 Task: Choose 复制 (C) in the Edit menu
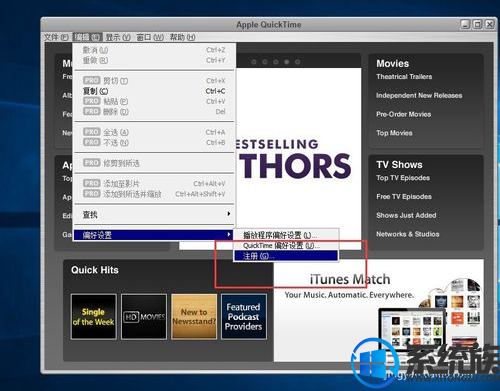154,91
